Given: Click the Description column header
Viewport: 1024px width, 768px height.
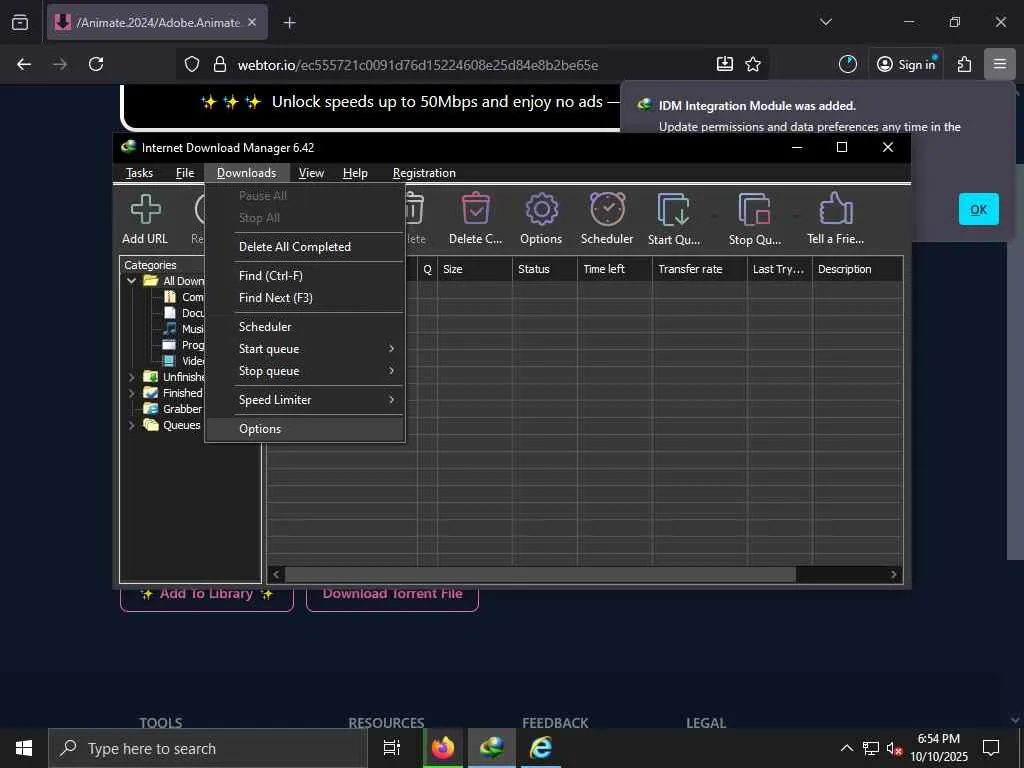Looking at the screenshot, I should point(857,269).
